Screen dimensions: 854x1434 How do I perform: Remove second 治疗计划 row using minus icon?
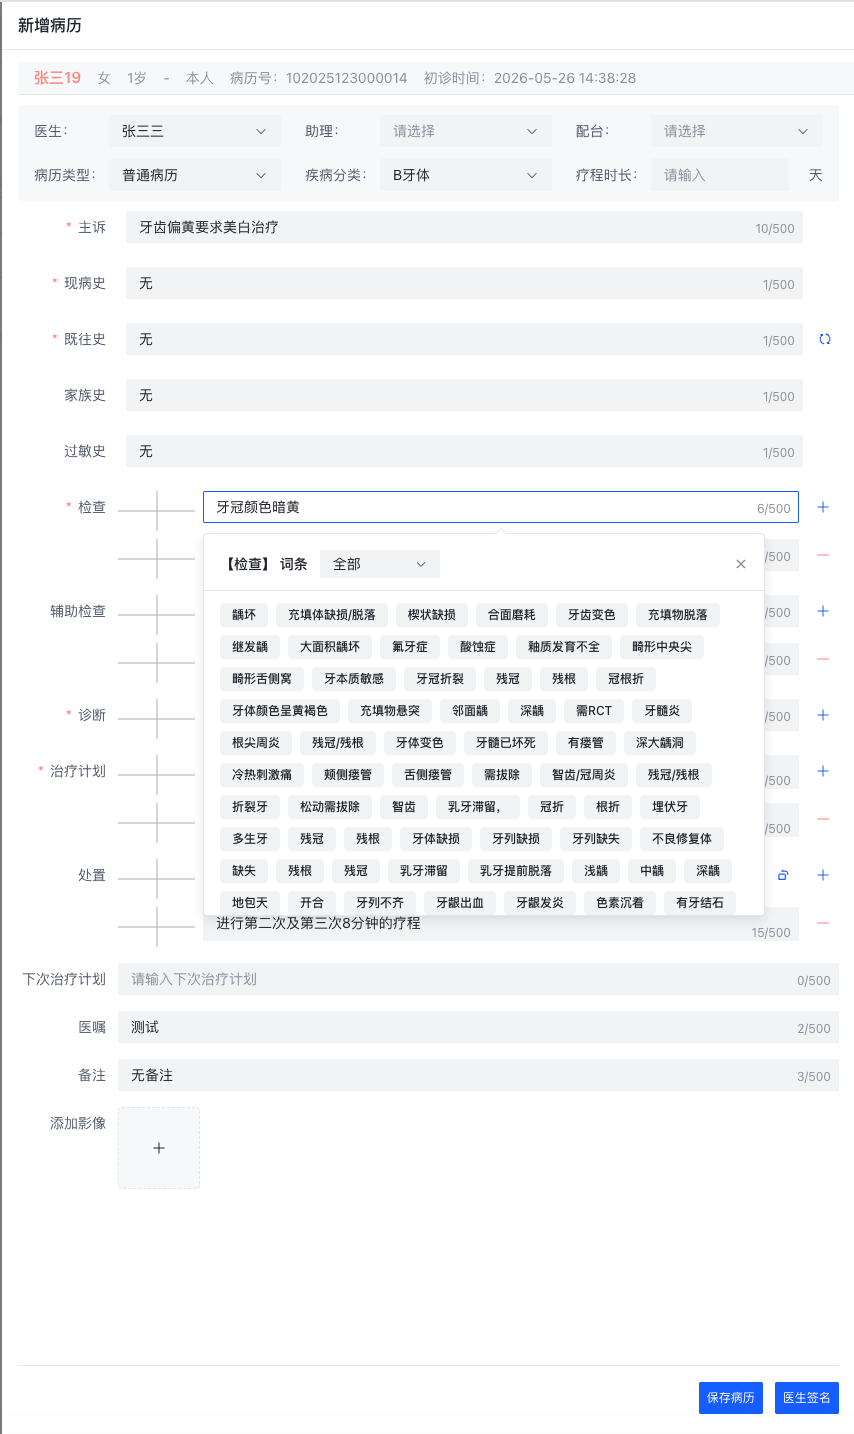(823, 819)
